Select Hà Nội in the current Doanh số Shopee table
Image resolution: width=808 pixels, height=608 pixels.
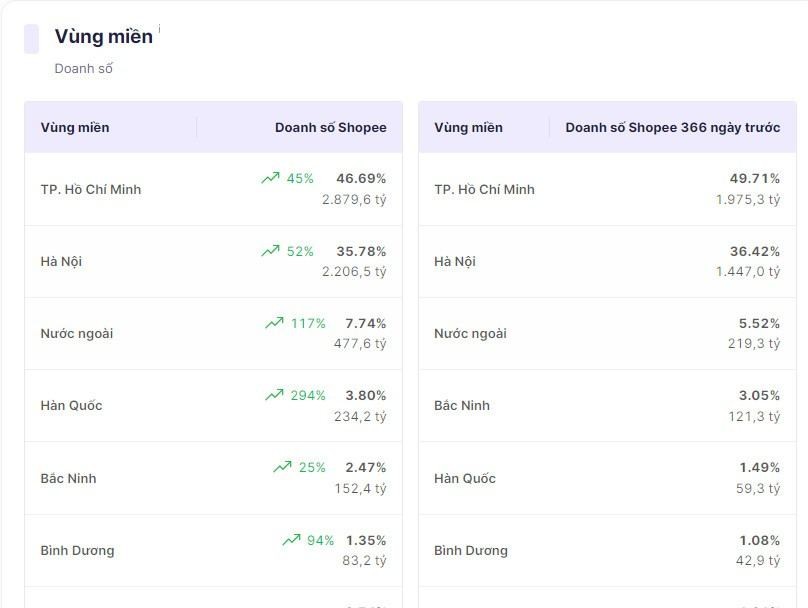(x=61, y=262)
